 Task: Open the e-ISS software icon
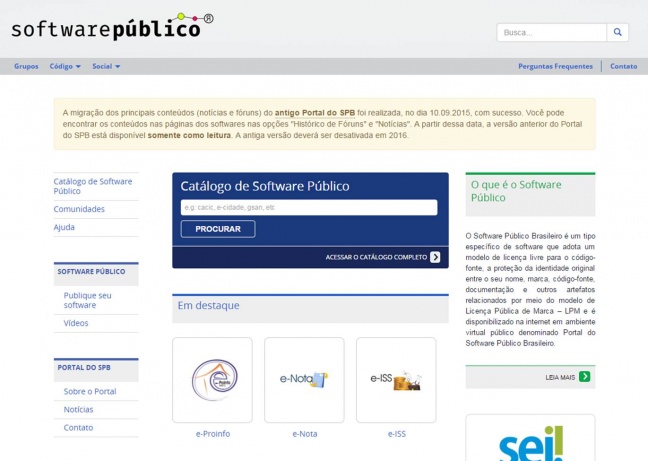[396, 380]
